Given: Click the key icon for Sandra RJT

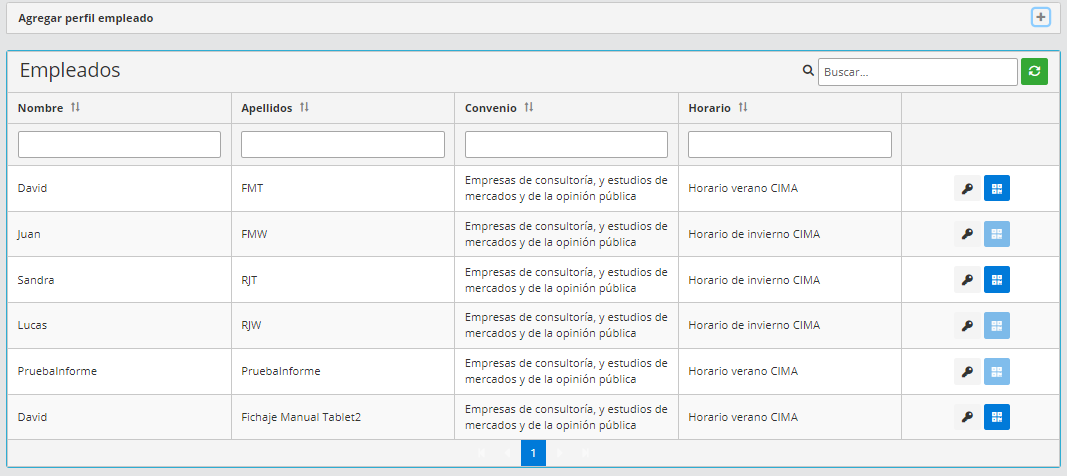Looking at the screenshot, I should pos(967,280).
